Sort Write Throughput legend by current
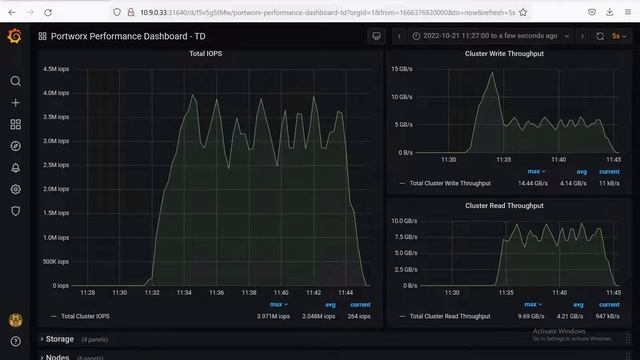Image resolution: width=640 pixels, height=360 pixels. [609, 172]
